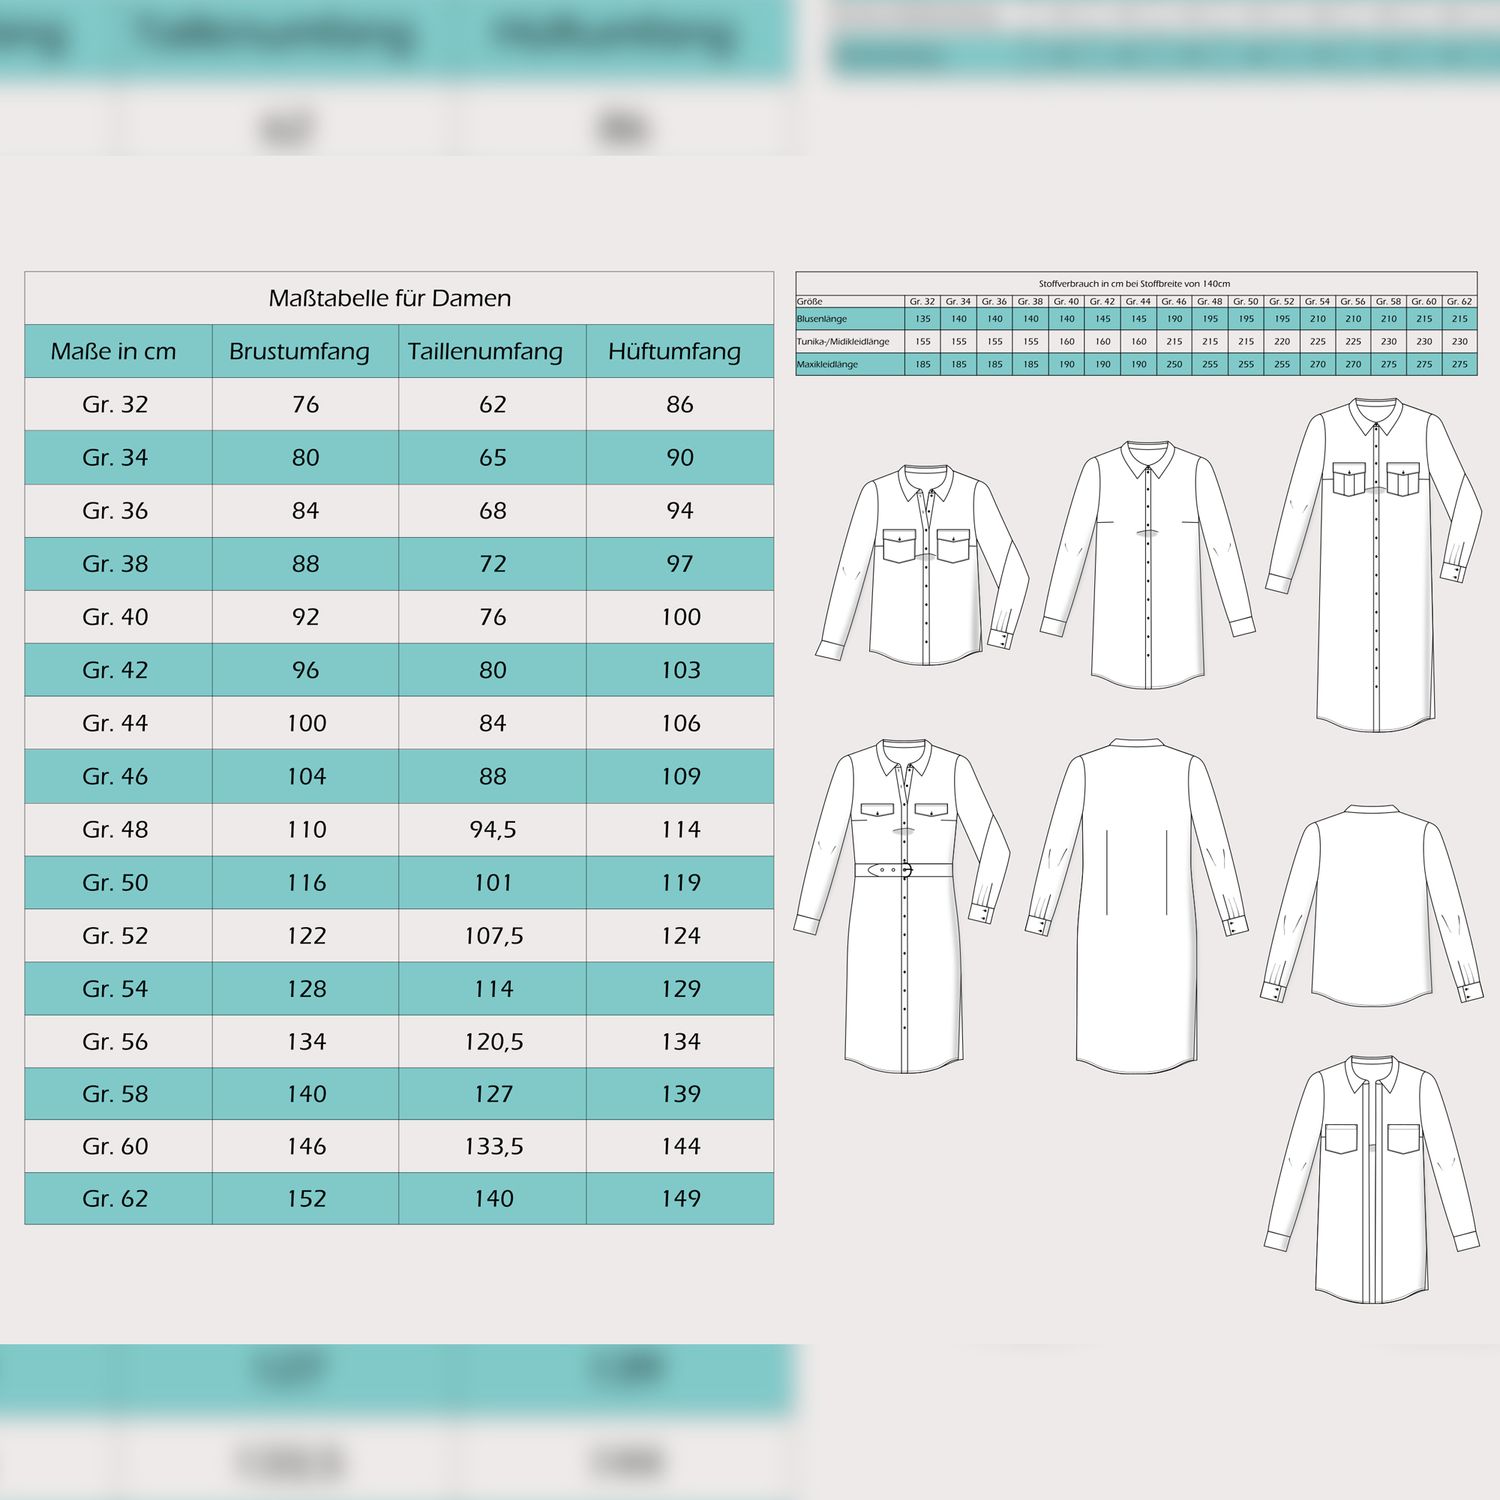Viewport: 1500px width, 1500px height.
Task: Click Taillenumfang value 94,5 for Gr. 48
Action: pyautogui.click(x=493, y=828)
